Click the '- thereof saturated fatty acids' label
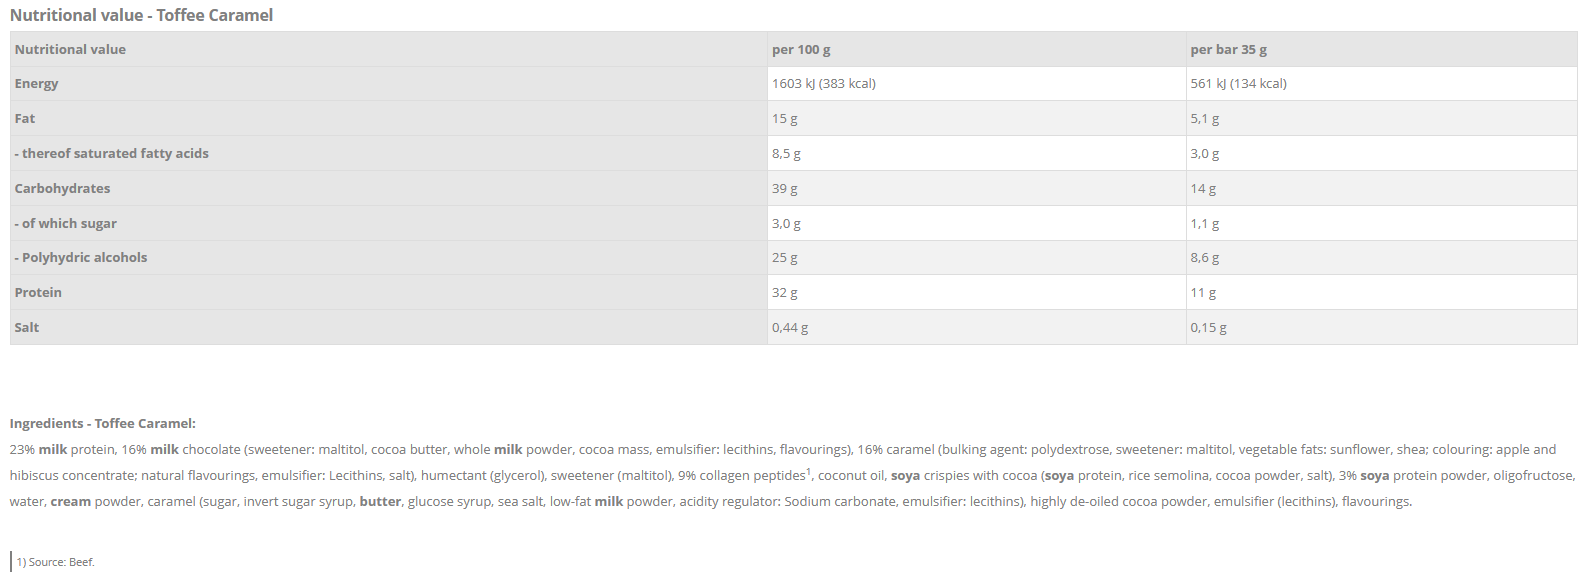Image resolution: width=1585 pixels, height=580 pixels. click(x=112, y=154)
